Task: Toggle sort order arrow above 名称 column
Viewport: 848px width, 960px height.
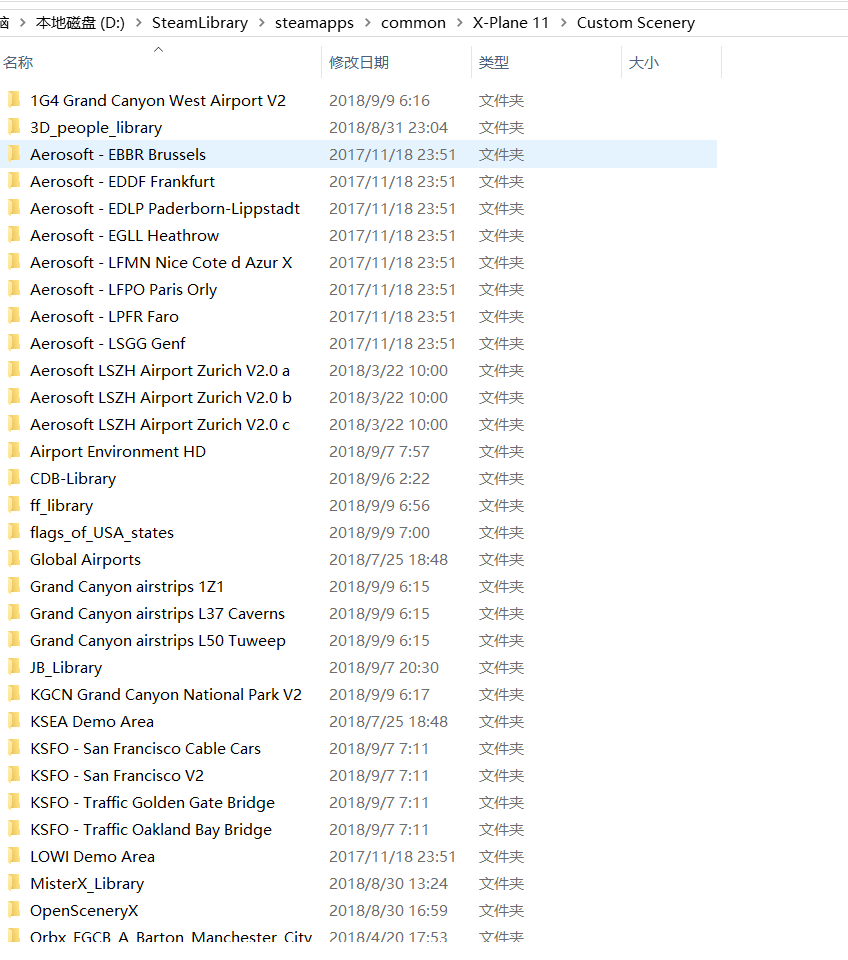Action: 159,49
